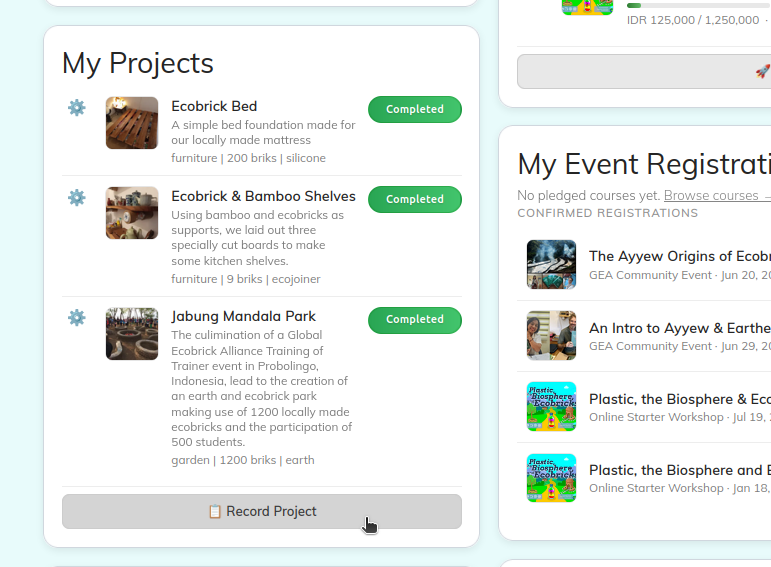Click Completed badge for Ecobrick Bed
The width and height of the screenshot is (771, 567).
[415, 109]
